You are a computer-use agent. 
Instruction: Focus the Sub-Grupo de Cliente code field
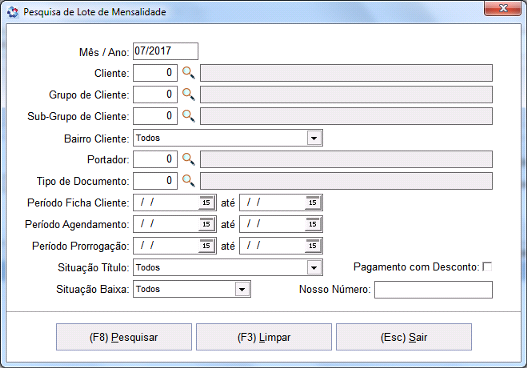click(x=155, y=116)
